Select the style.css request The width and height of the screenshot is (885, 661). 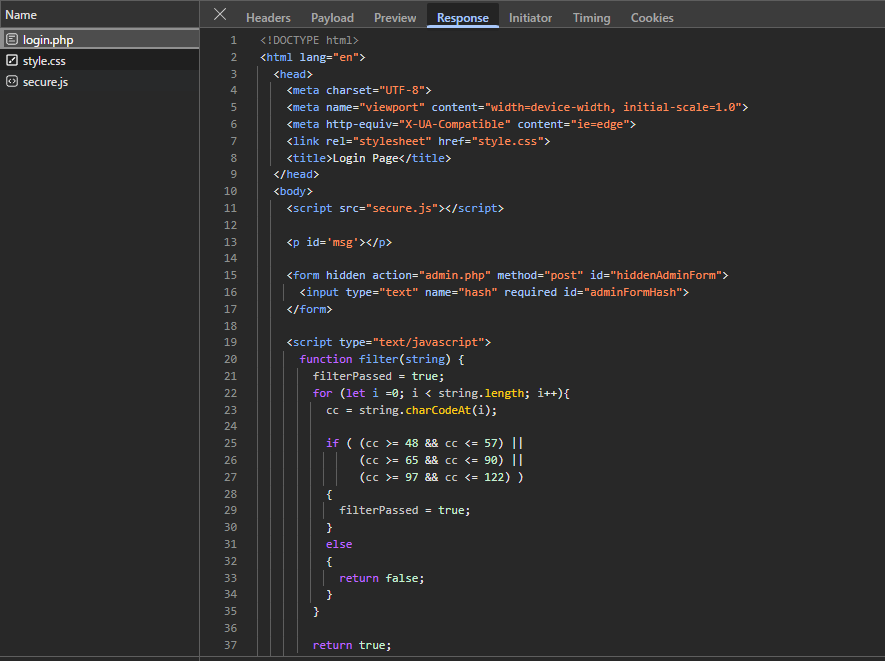[x=99, y=60]
